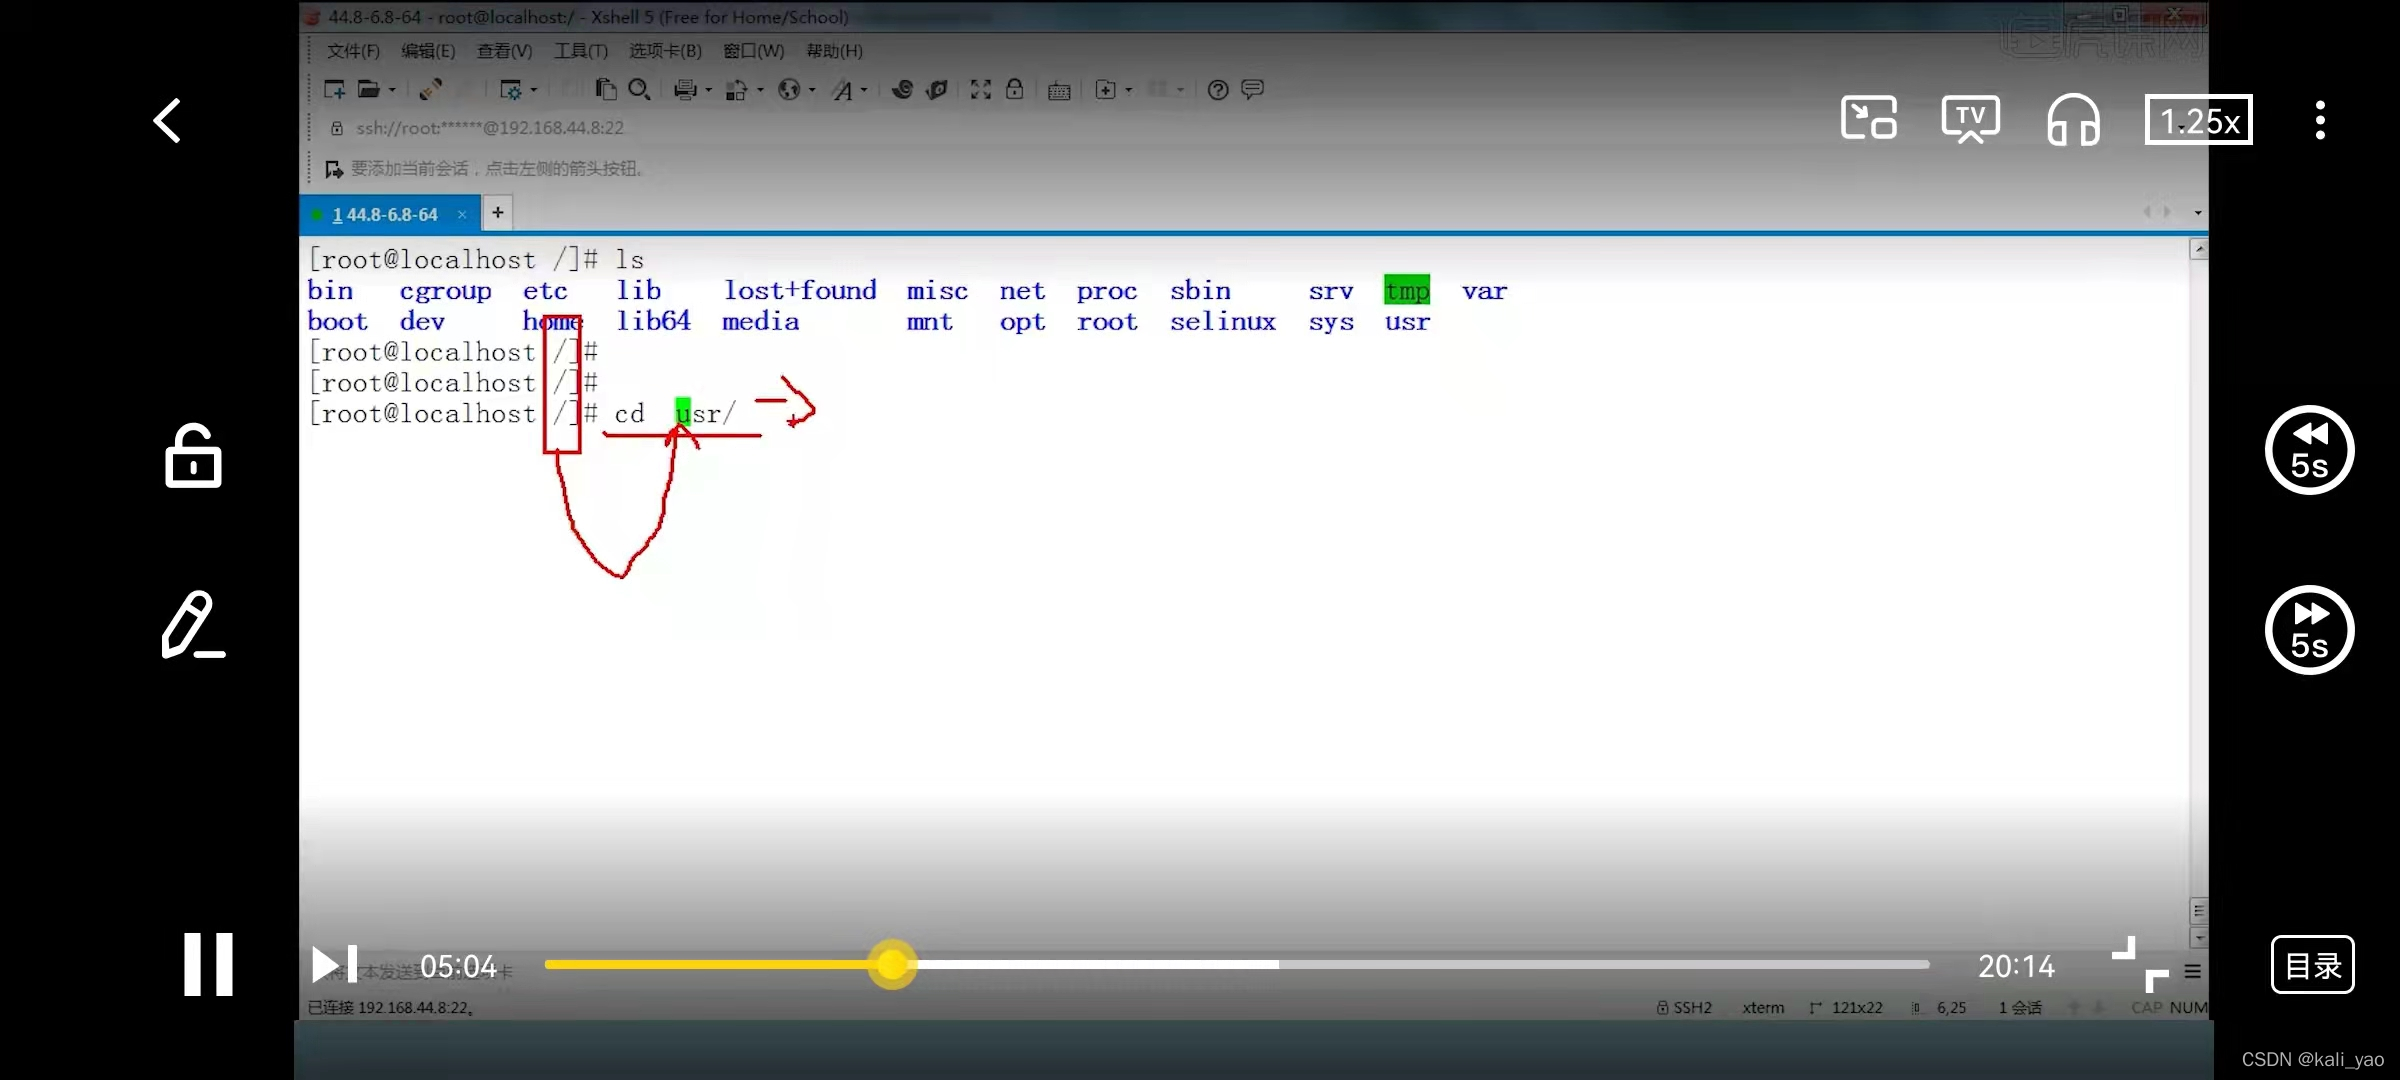Toggle the screen lock padlock
This screenshot has height=1080, width=2400.
coord(193,456)
